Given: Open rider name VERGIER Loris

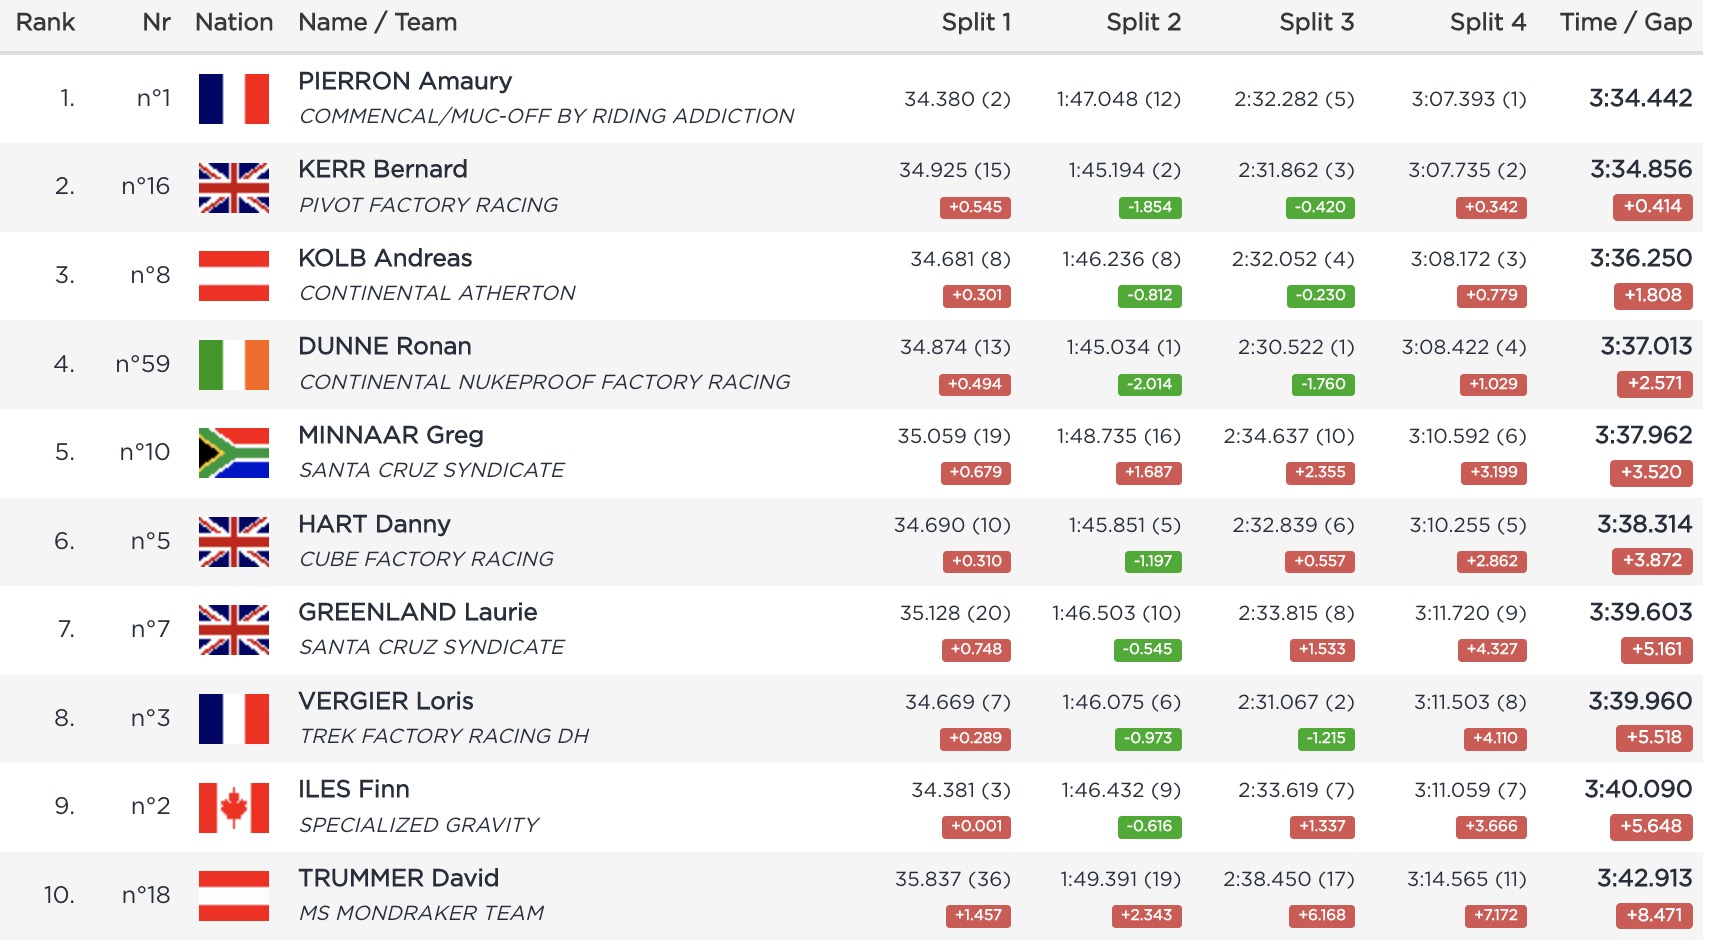Looking at the screenshot, I should coord(386,701).
